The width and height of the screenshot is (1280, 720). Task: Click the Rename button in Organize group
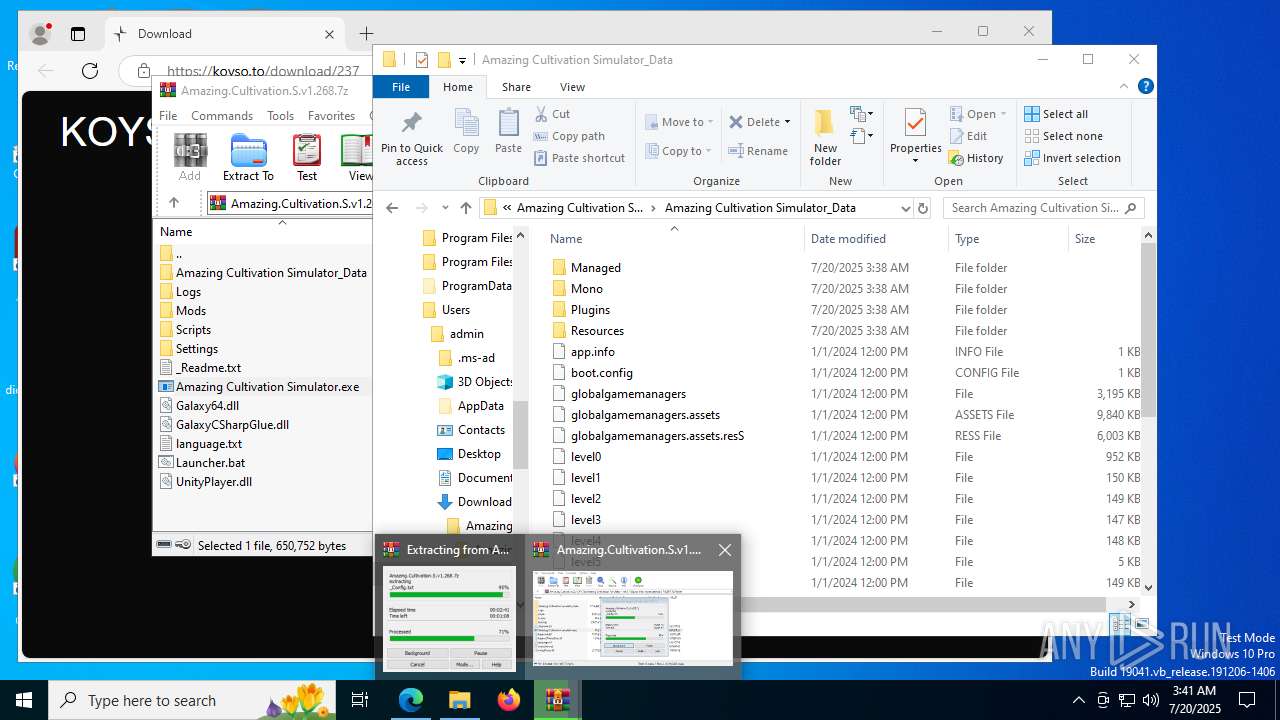(758, 151)
